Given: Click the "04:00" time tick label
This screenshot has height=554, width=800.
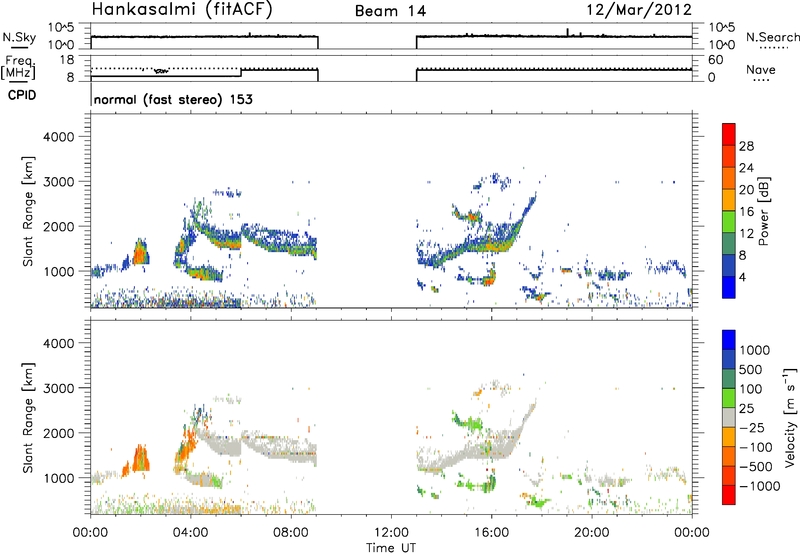Looking at the screenshot, I should (x=191, y=533).
